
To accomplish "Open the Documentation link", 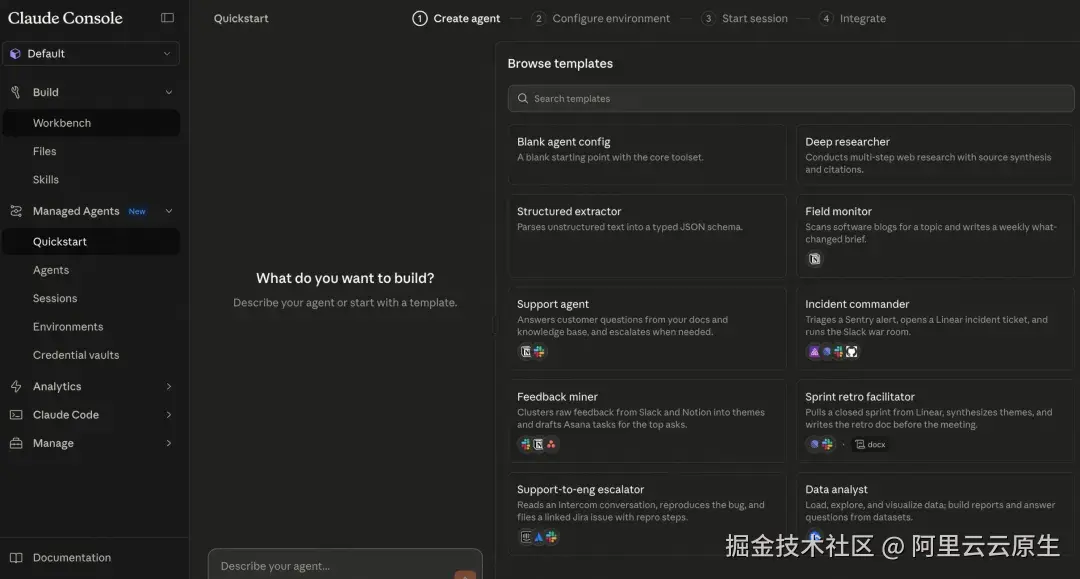I will coord(72,558).
